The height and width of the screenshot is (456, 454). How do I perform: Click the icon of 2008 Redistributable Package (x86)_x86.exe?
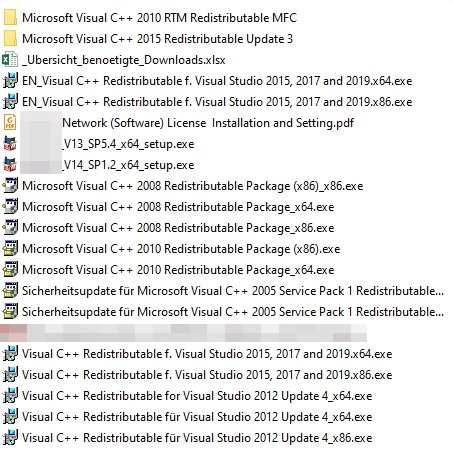10,185
